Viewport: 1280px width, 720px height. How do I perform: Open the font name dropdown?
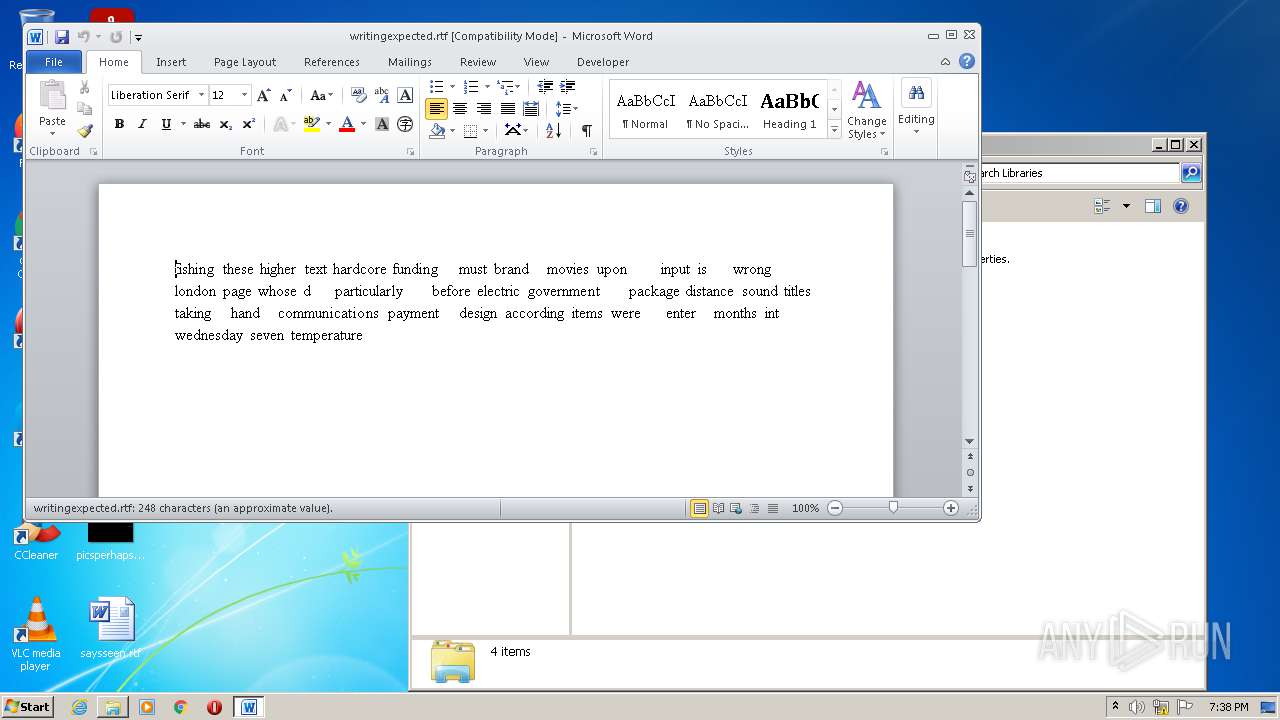pos(201,95)
